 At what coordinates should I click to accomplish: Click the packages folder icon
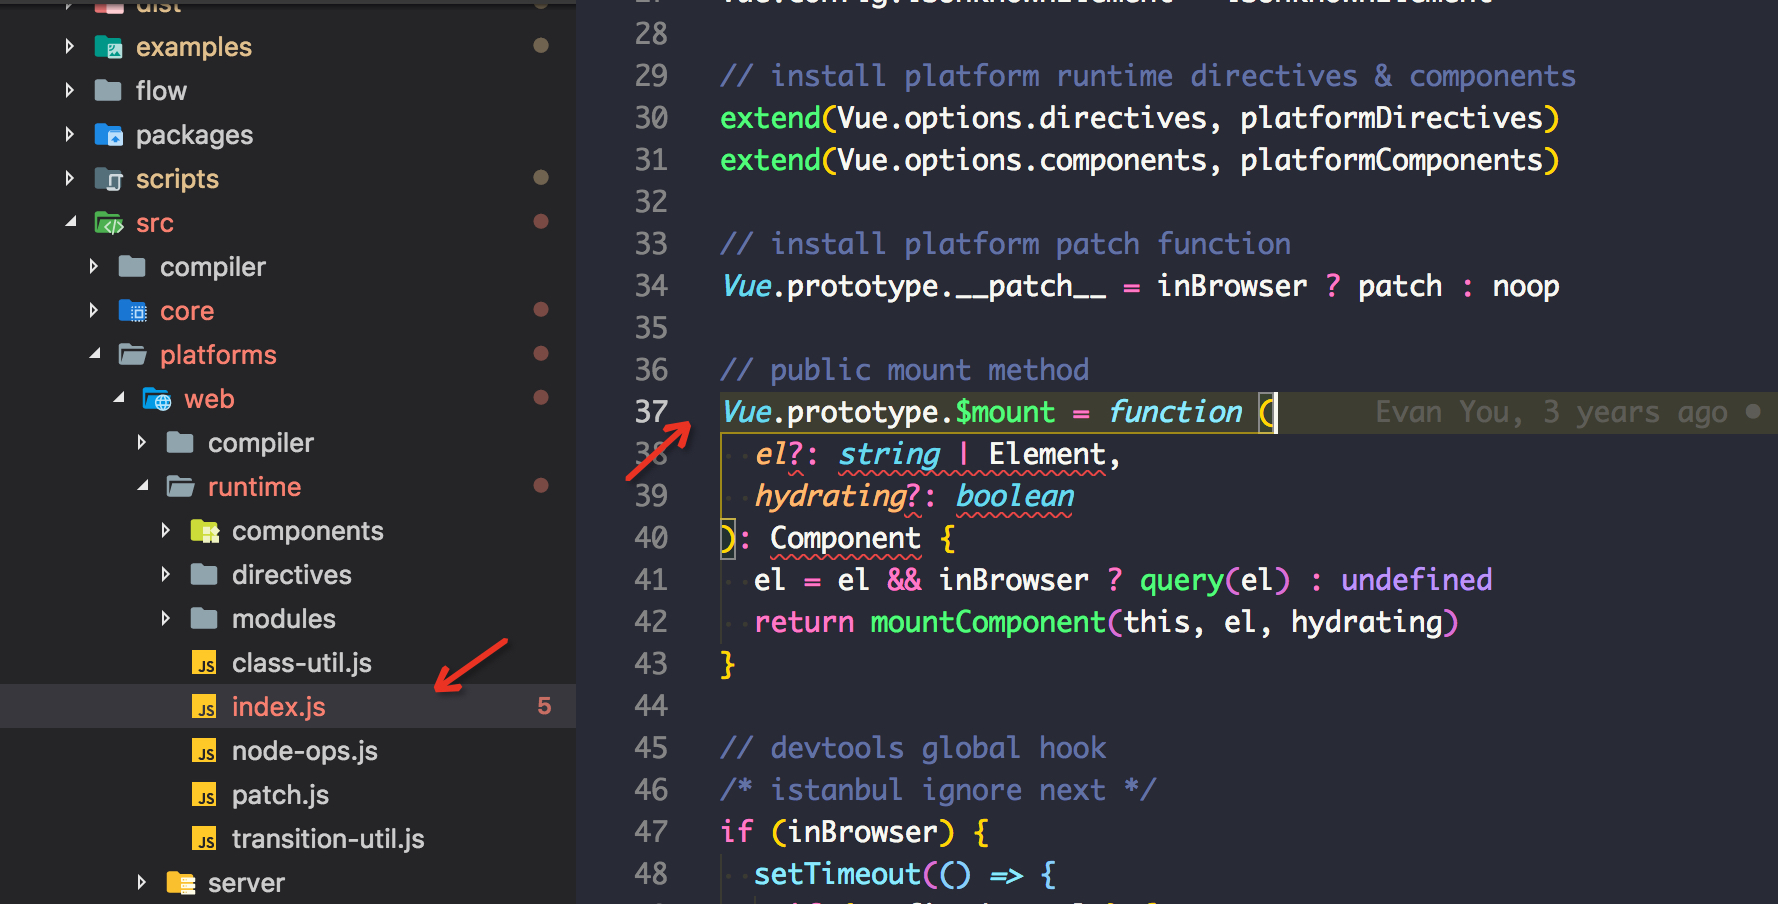(108, 134)
